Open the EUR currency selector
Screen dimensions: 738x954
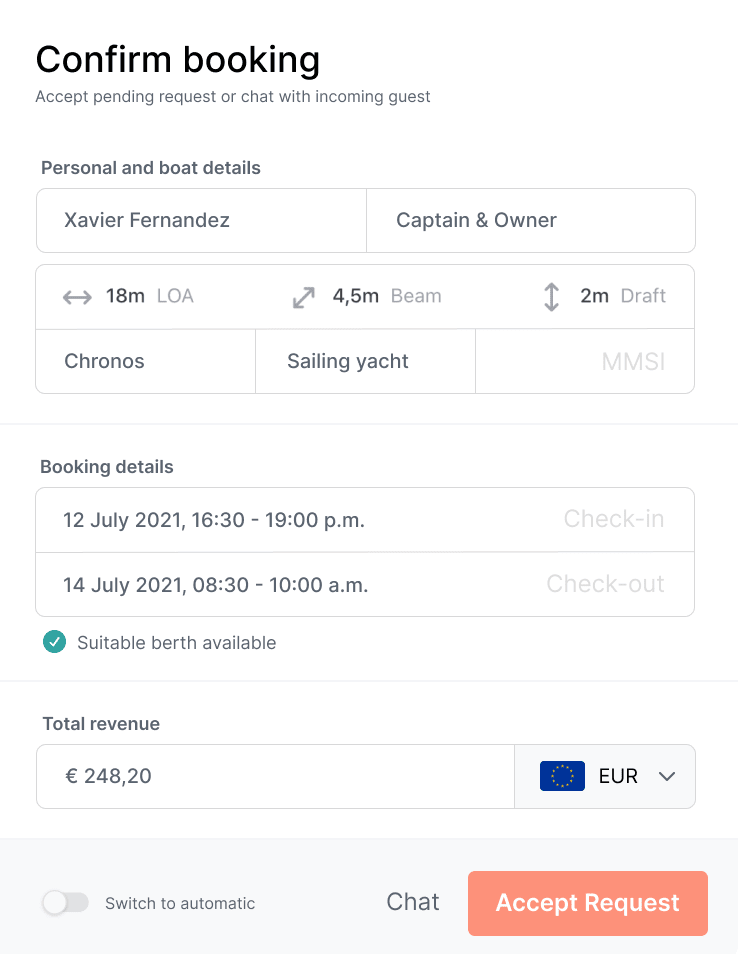(x=605, y=776)
